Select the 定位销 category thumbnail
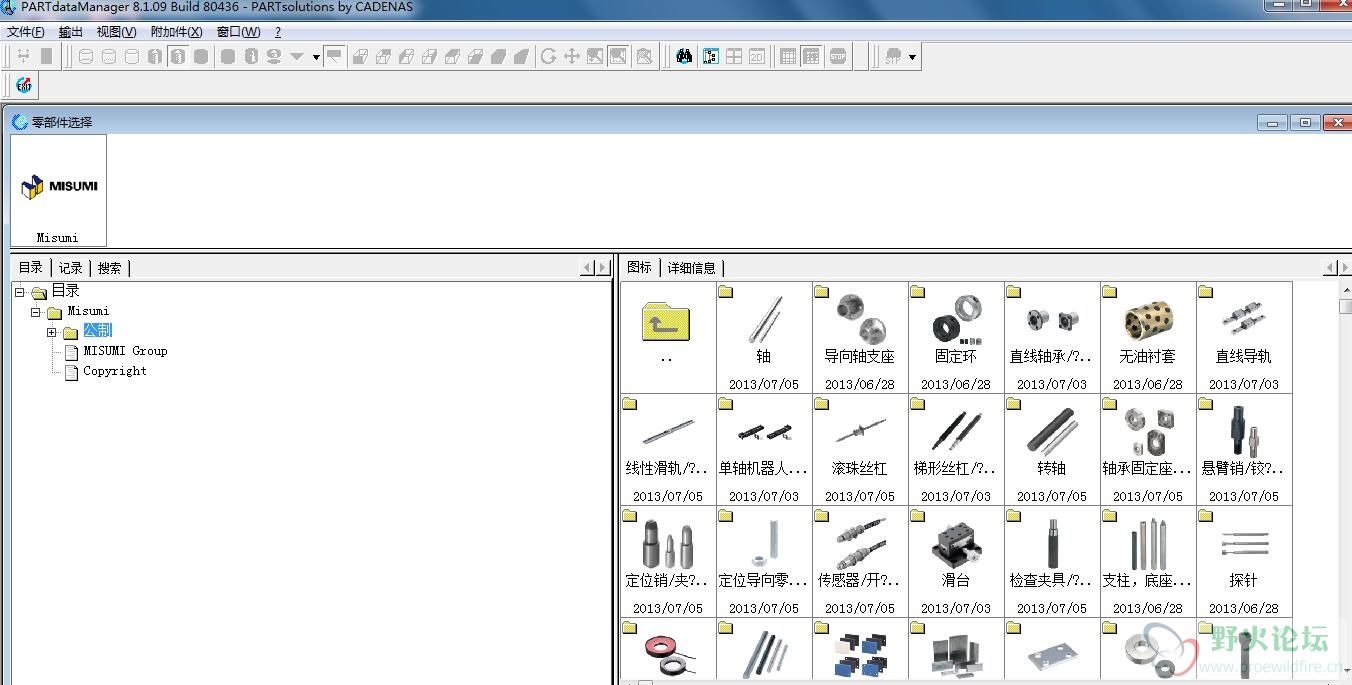Viewport: 1352px width, 685px height. point(668,561)
